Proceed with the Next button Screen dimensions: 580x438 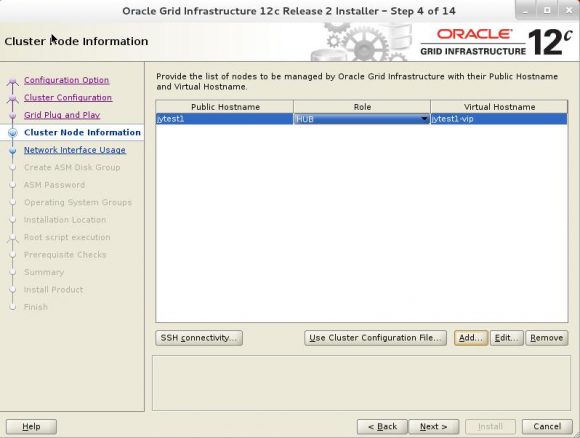click(434, 427)
